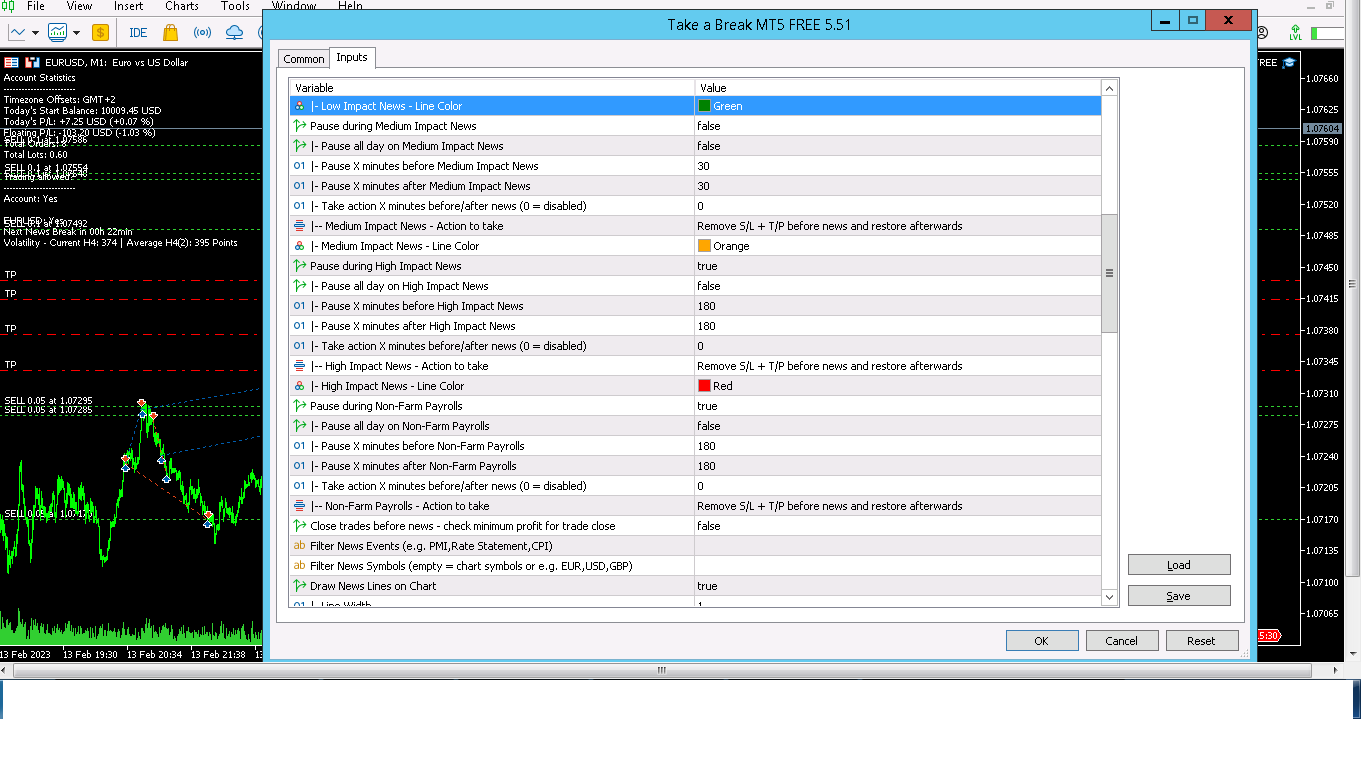Open the Charts menu
Viewport: 1366px width, 768px height.
tap(182, 6)
